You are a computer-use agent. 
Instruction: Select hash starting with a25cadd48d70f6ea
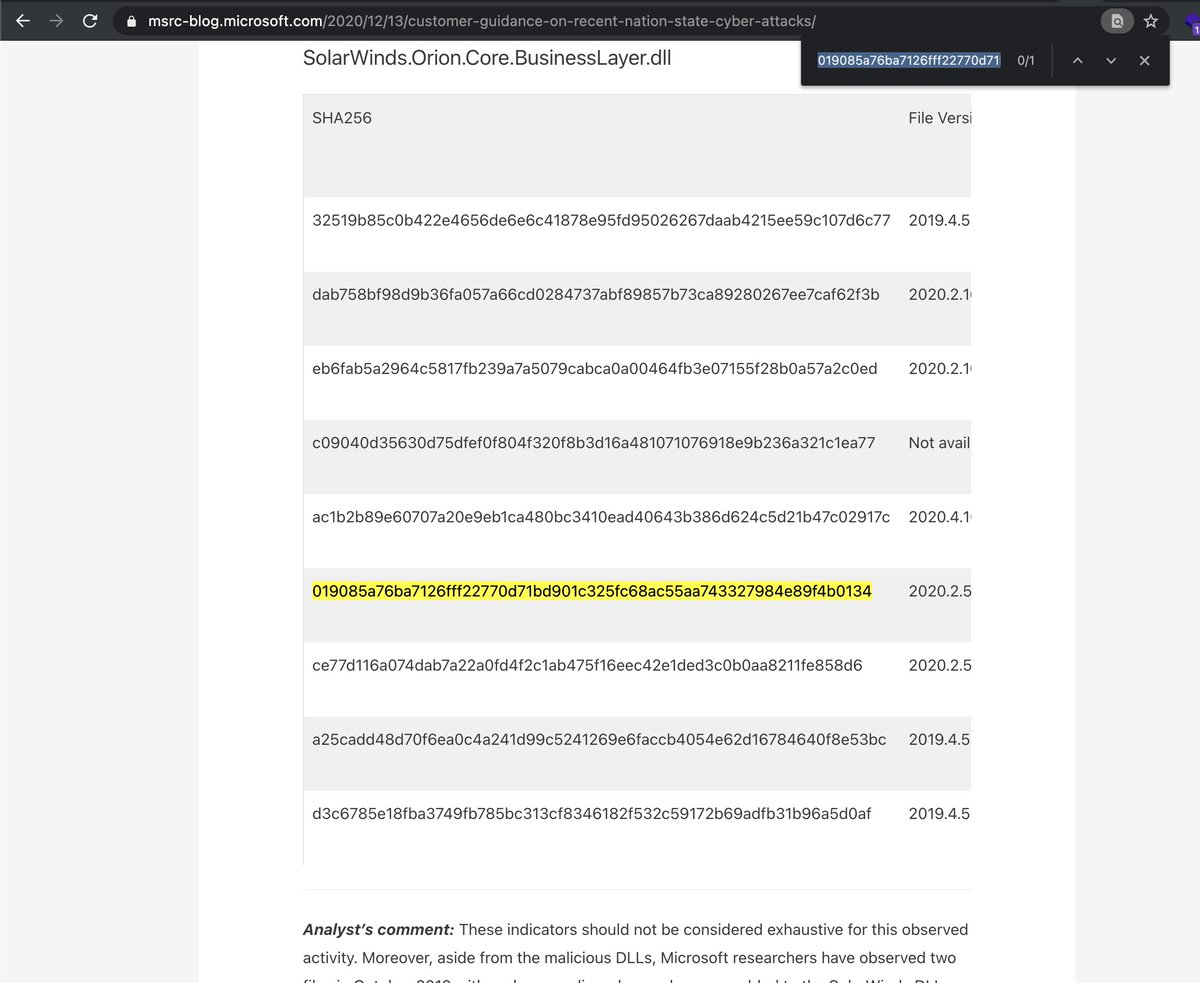point(599,740)
